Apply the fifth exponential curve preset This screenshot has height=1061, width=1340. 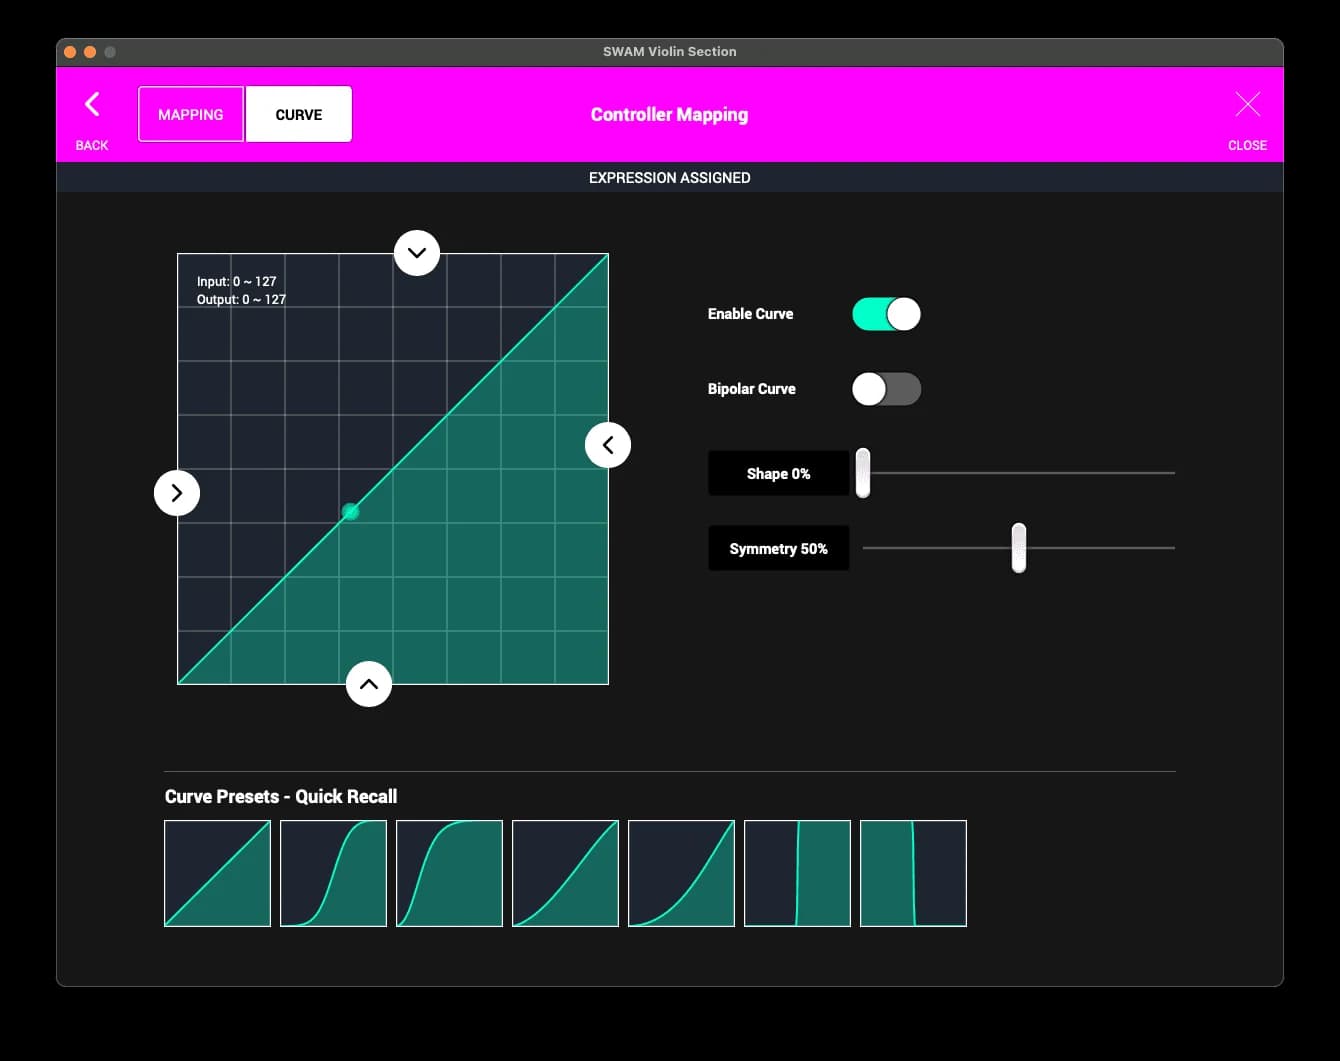click(681, 873)
